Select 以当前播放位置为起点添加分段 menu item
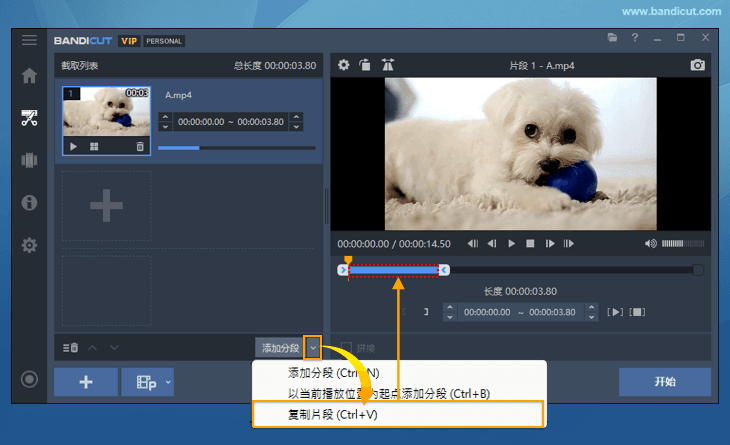Viewport: 730px width, 445px height. coord(389,393)
